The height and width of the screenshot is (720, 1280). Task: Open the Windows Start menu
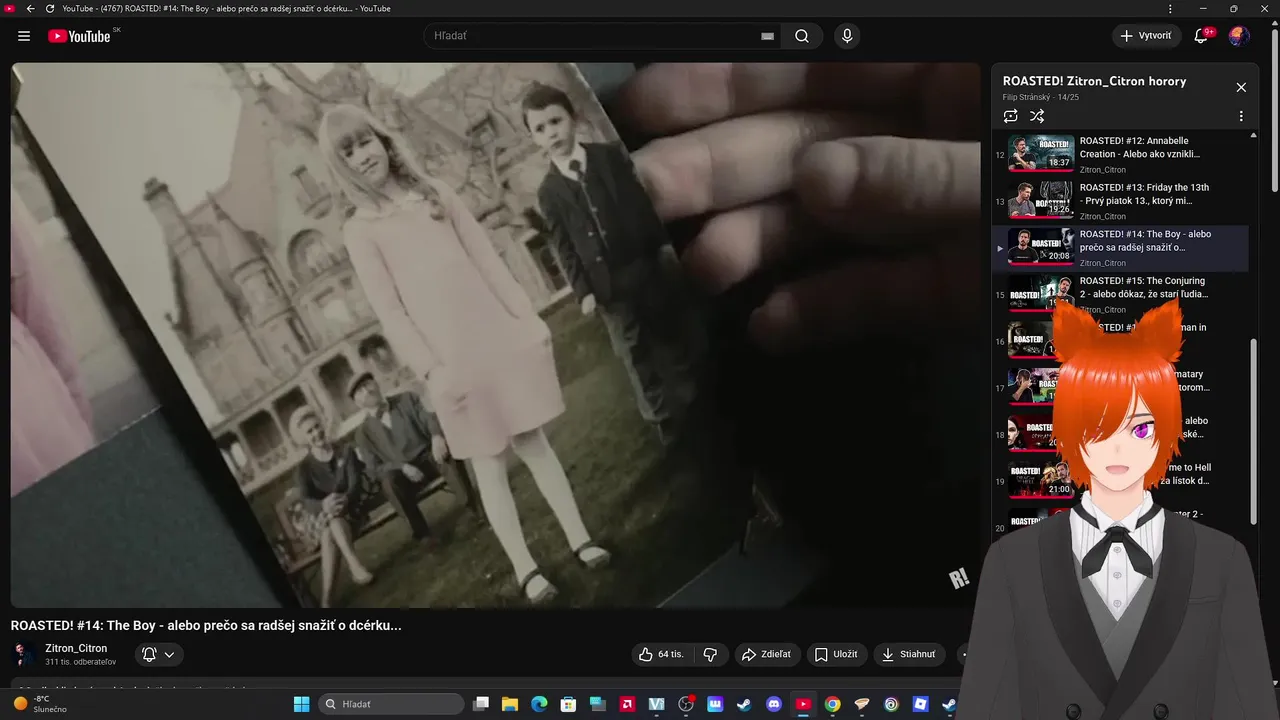(301, 704)
